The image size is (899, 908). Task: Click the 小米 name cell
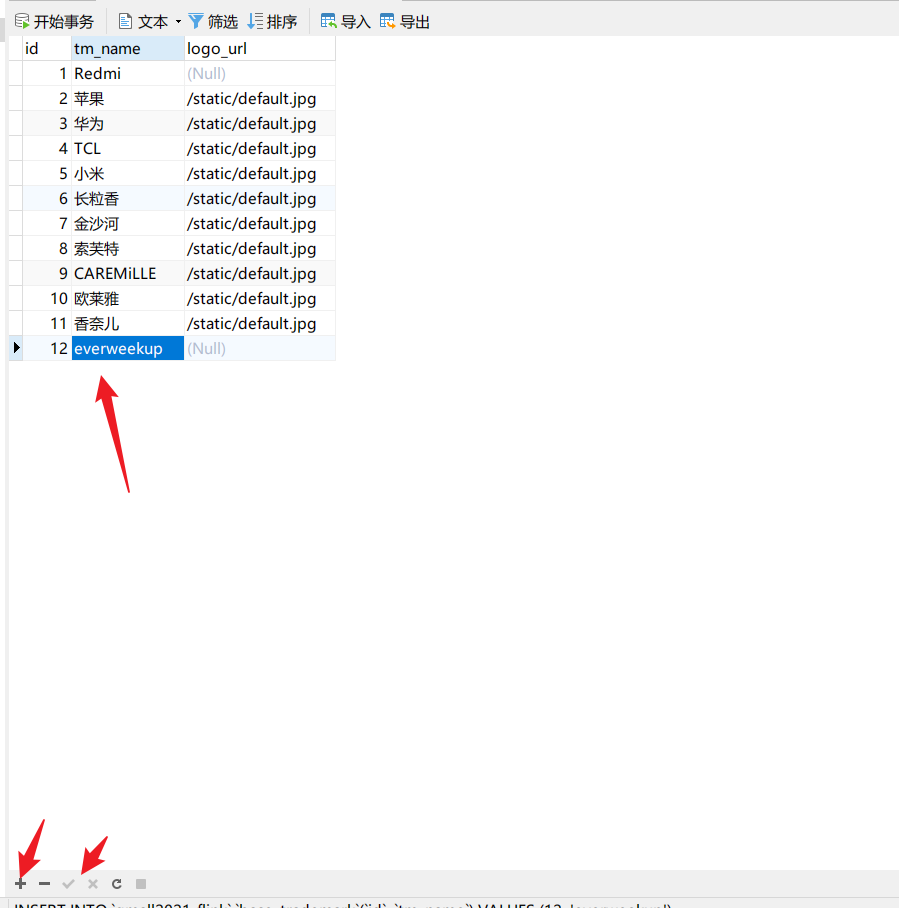(128, 173)
